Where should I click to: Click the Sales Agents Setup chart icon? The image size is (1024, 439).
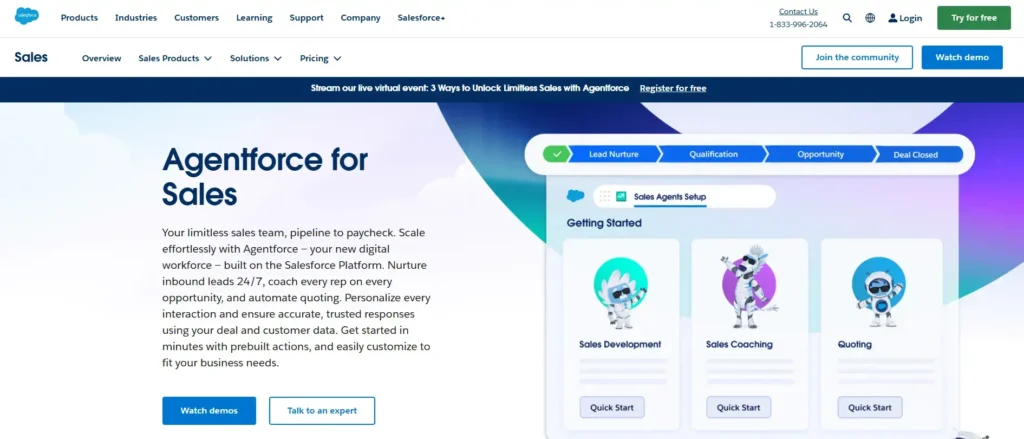621,196
